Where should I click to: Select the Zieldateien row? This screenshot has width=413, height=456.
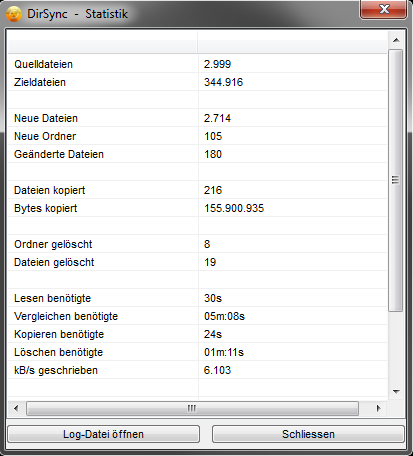[x=197, y=82]
